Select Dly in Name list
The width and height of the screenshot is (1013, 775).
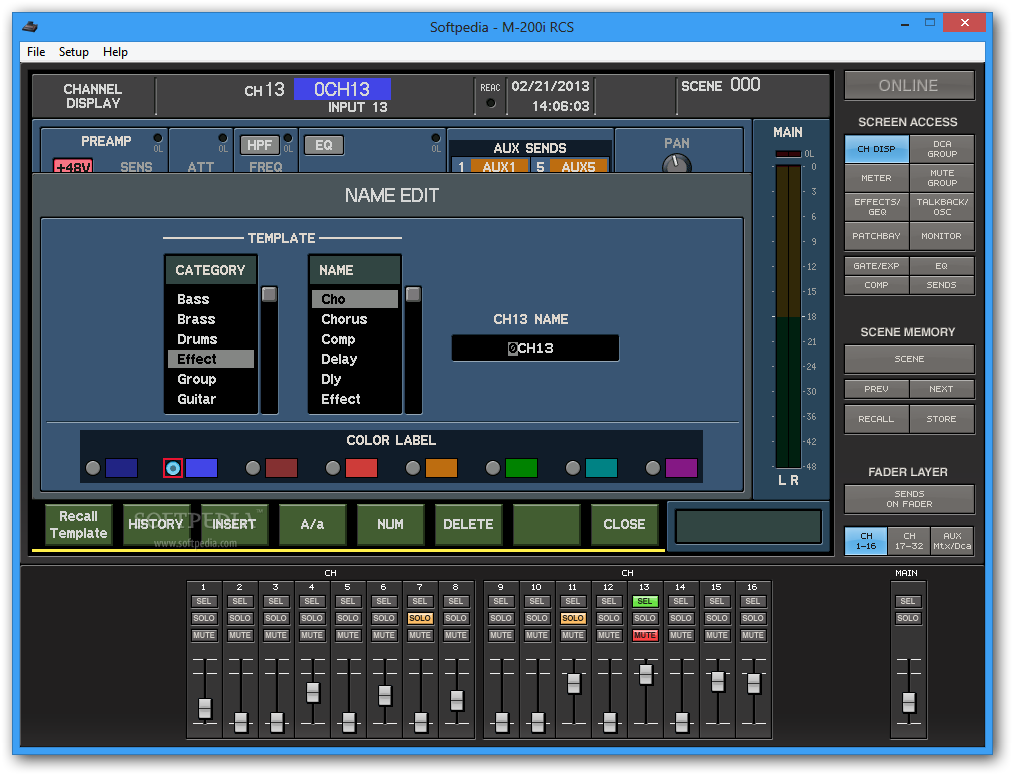pyautogui.click(x=355, y=379)
